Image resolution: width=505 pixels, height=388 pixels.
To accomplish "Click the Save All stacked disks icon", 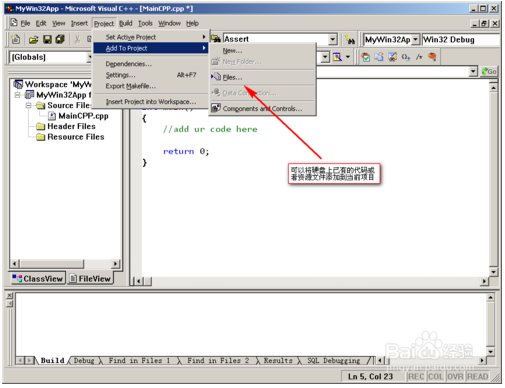I will [x=60, y=39].
